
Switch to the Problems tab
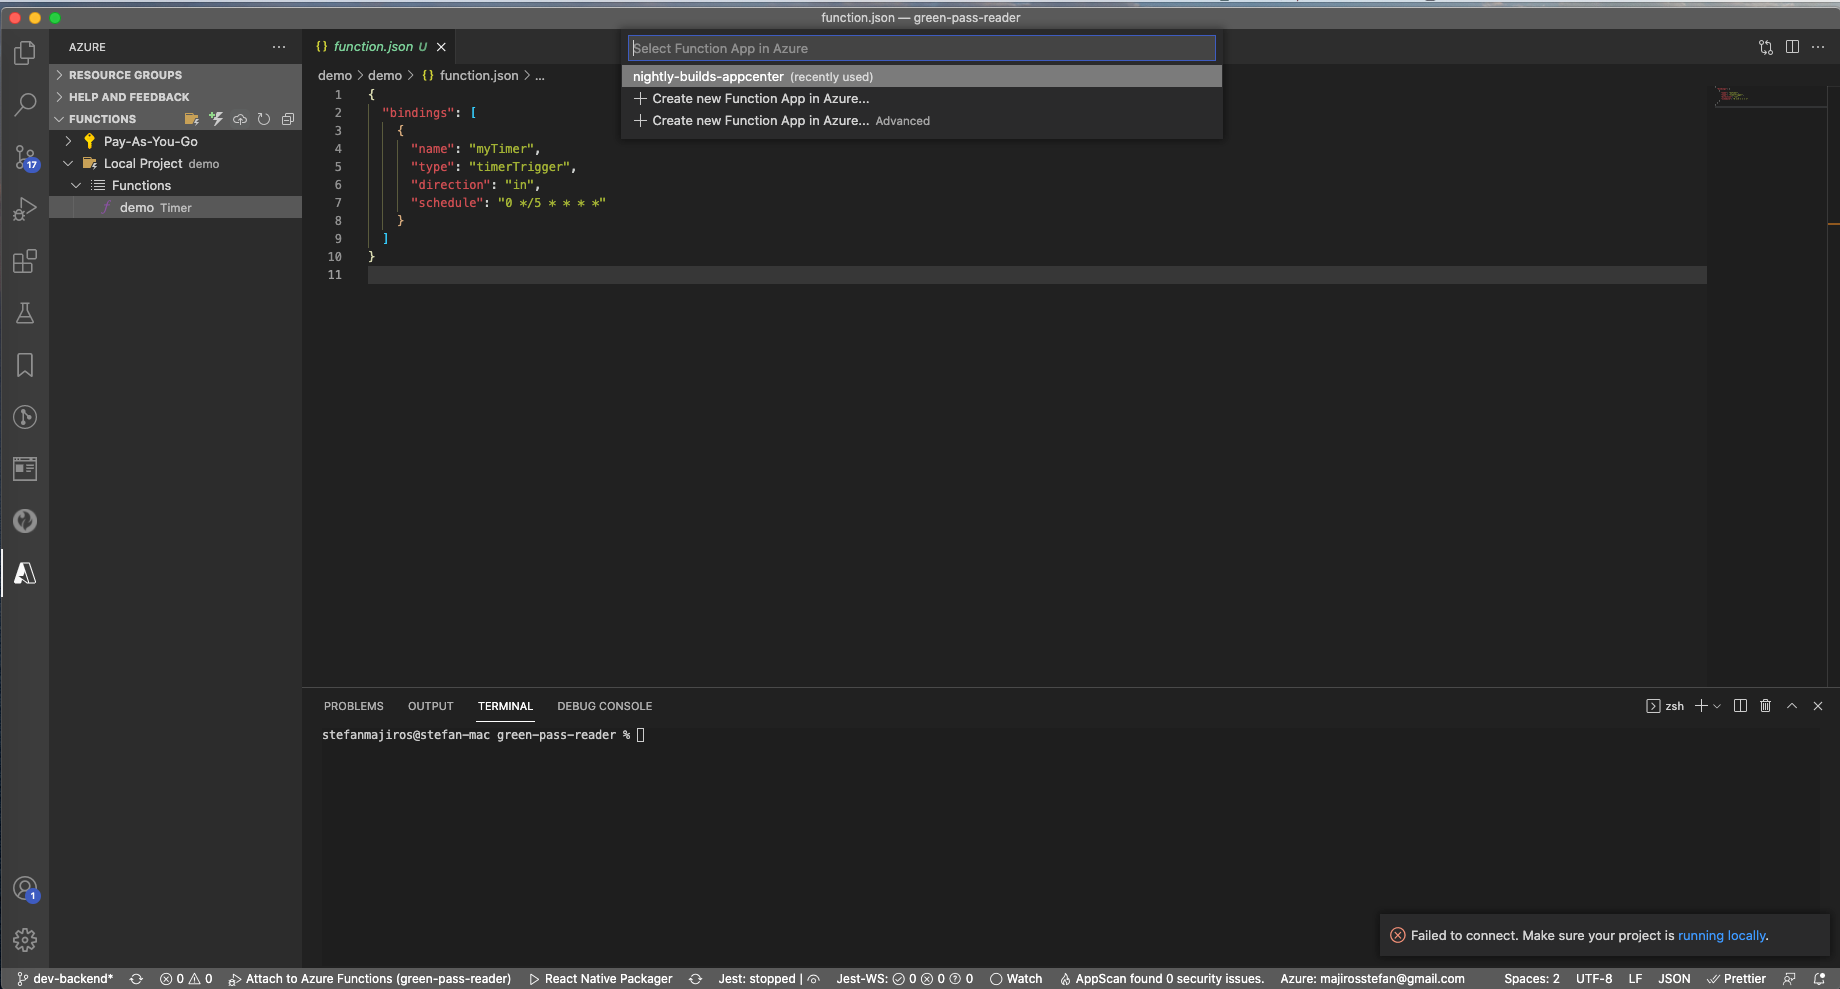click(353, 706)
